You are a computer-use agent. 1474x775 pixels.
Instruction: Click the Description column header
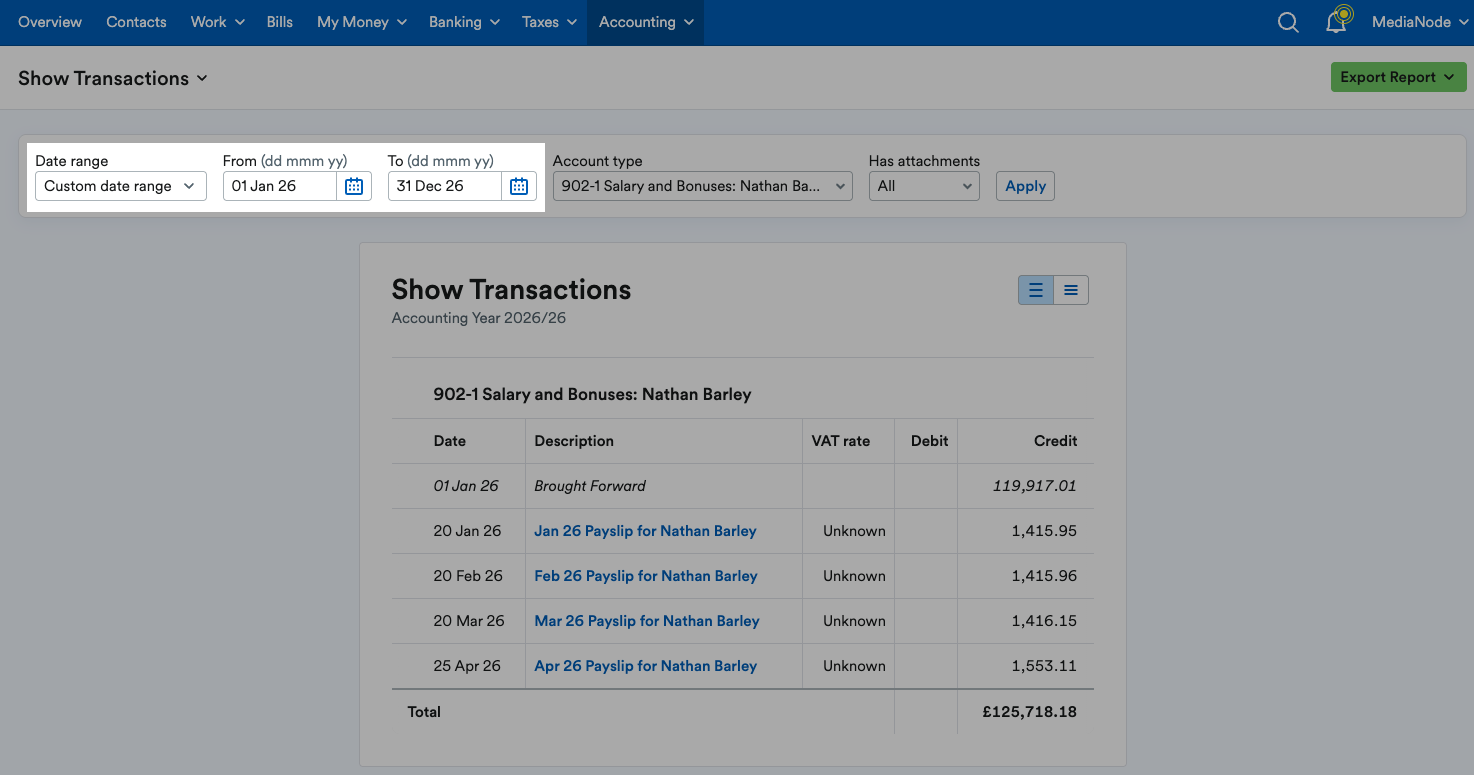[x=574, y=441]
